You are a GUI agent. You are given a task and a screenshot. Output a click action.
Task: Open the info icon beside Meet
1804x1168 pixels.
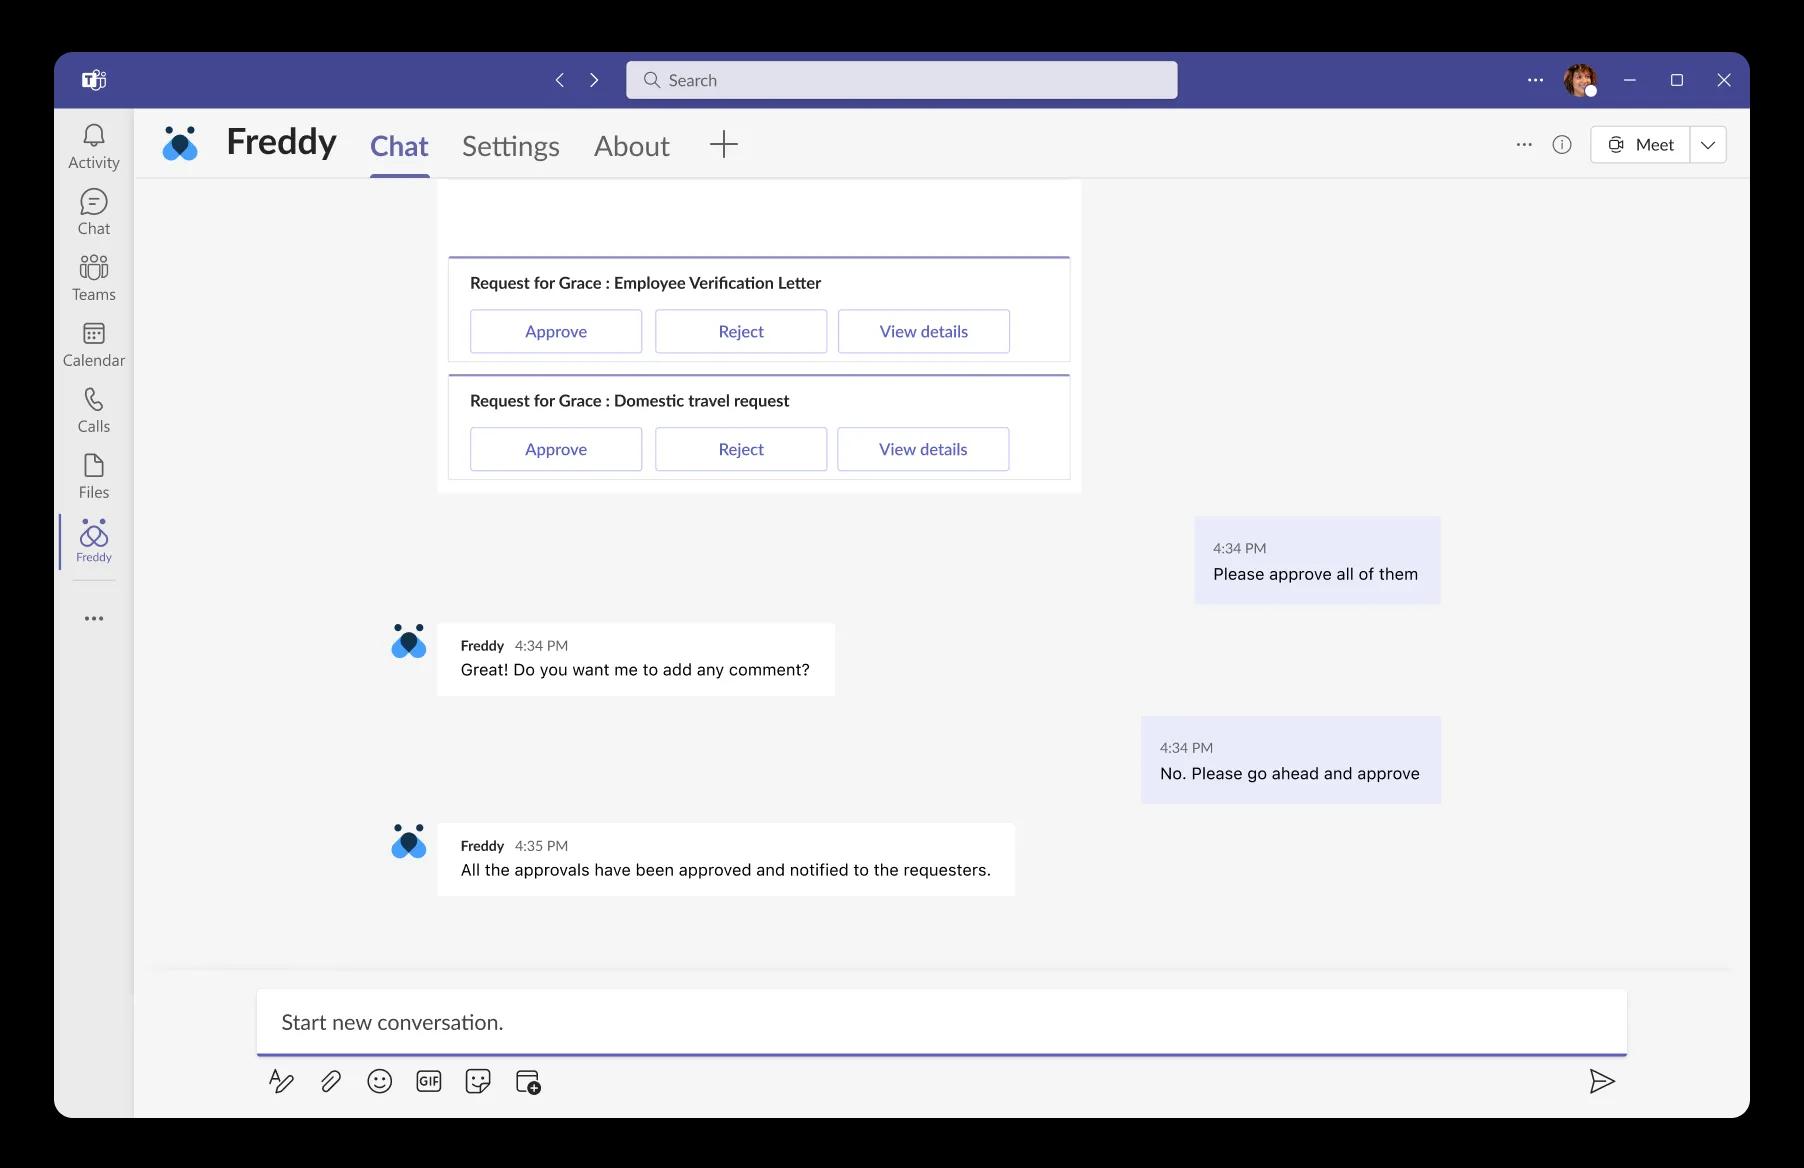click(x=1562, y=145)
